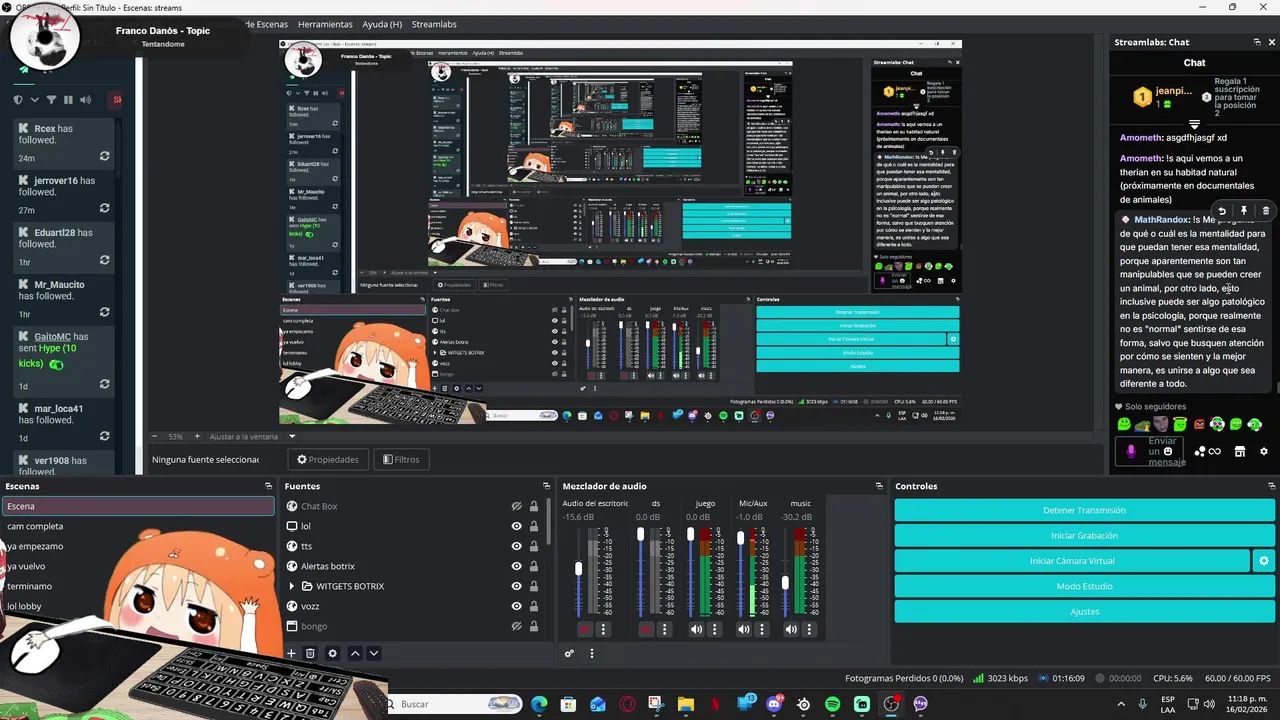This screenshot has height=720, width=1280.
Task: Show the bongo source
Action: (x=517, y=626)
